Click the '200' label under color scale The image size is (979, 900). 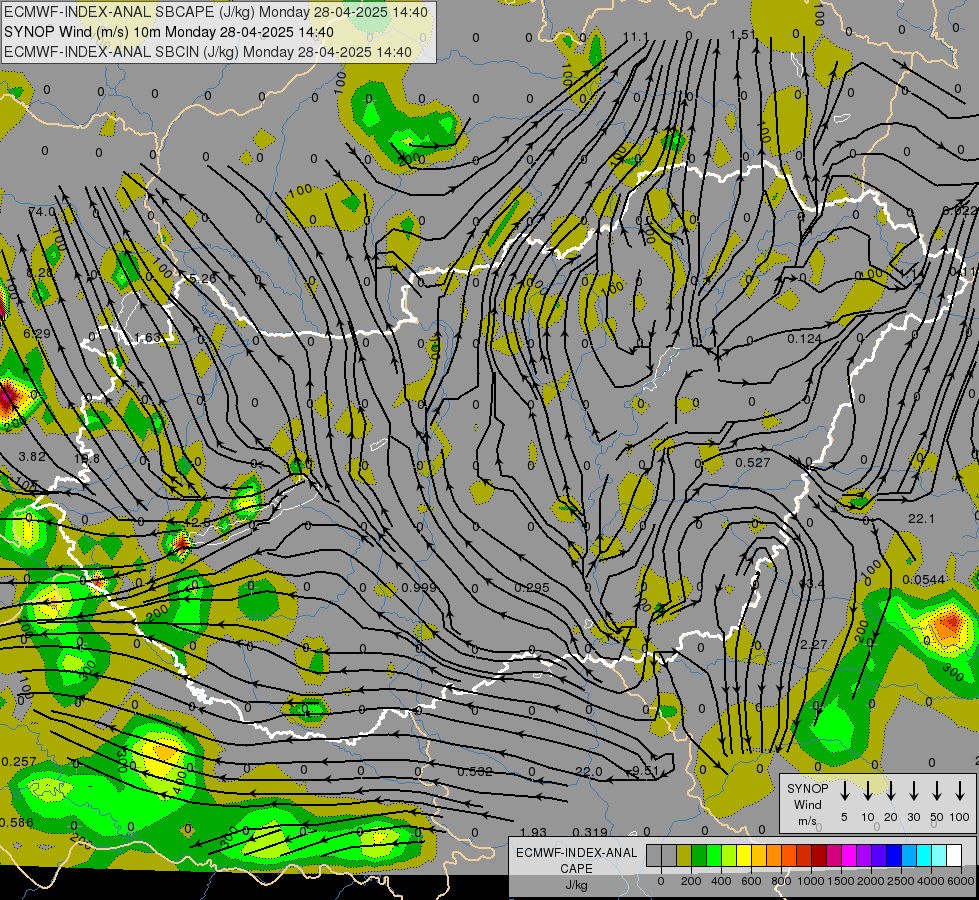click(691, 881)
